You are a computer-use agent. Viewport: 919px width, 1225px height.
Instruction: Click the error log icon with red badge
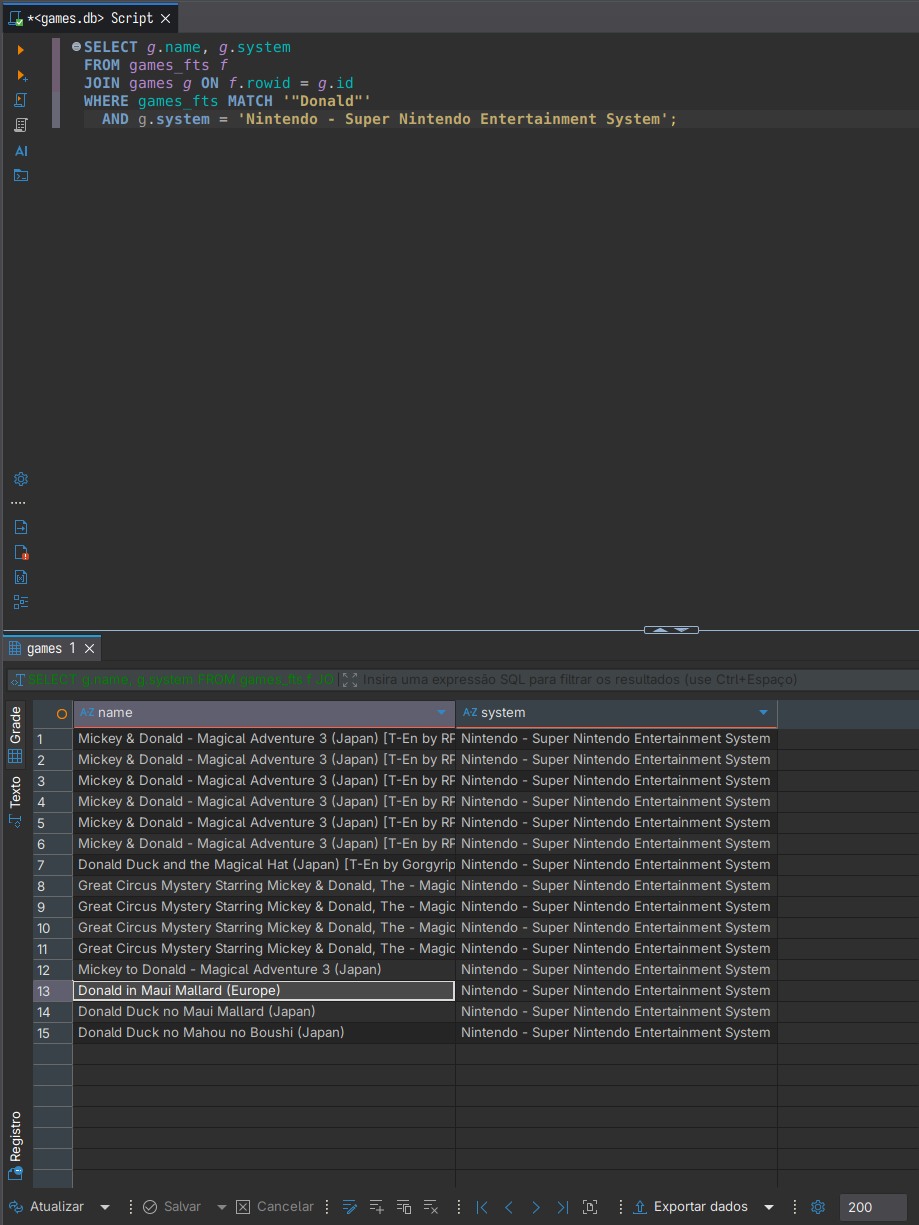point(21,552)
